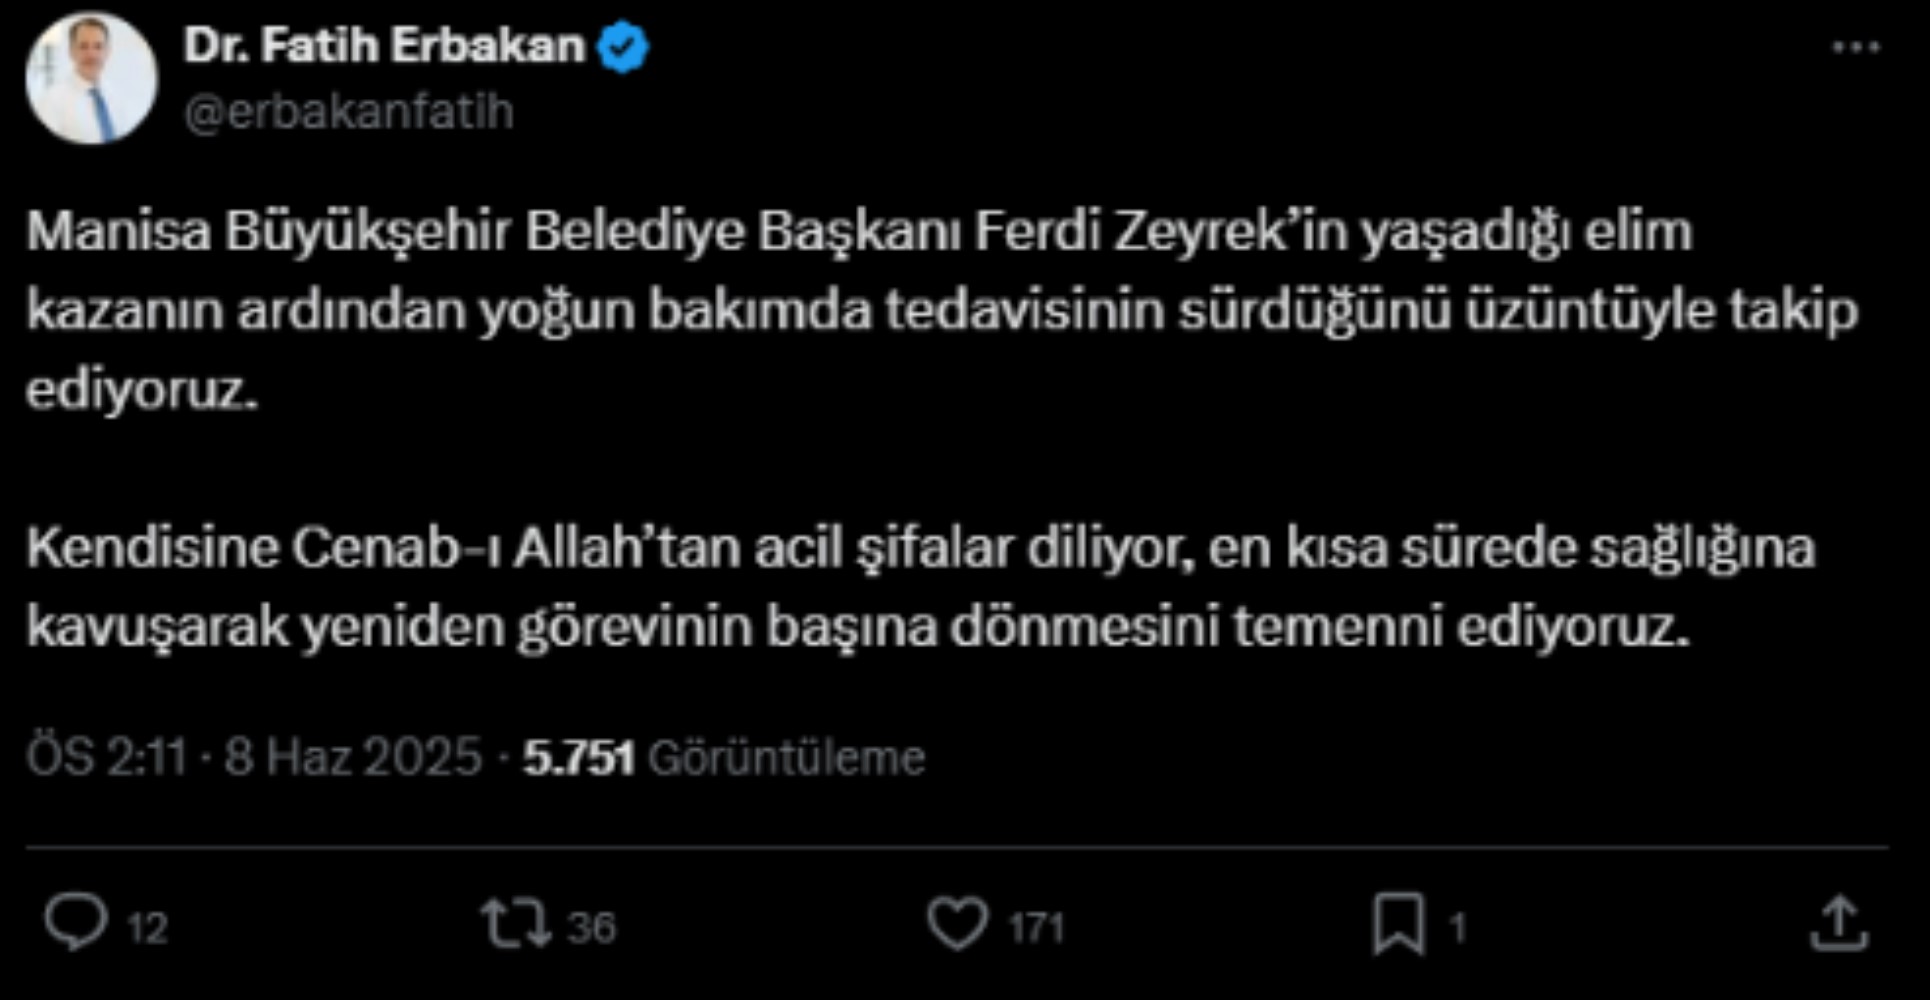Click the repost arrows icon
Screen dimensions: 1930x1000
click(516, 923)
